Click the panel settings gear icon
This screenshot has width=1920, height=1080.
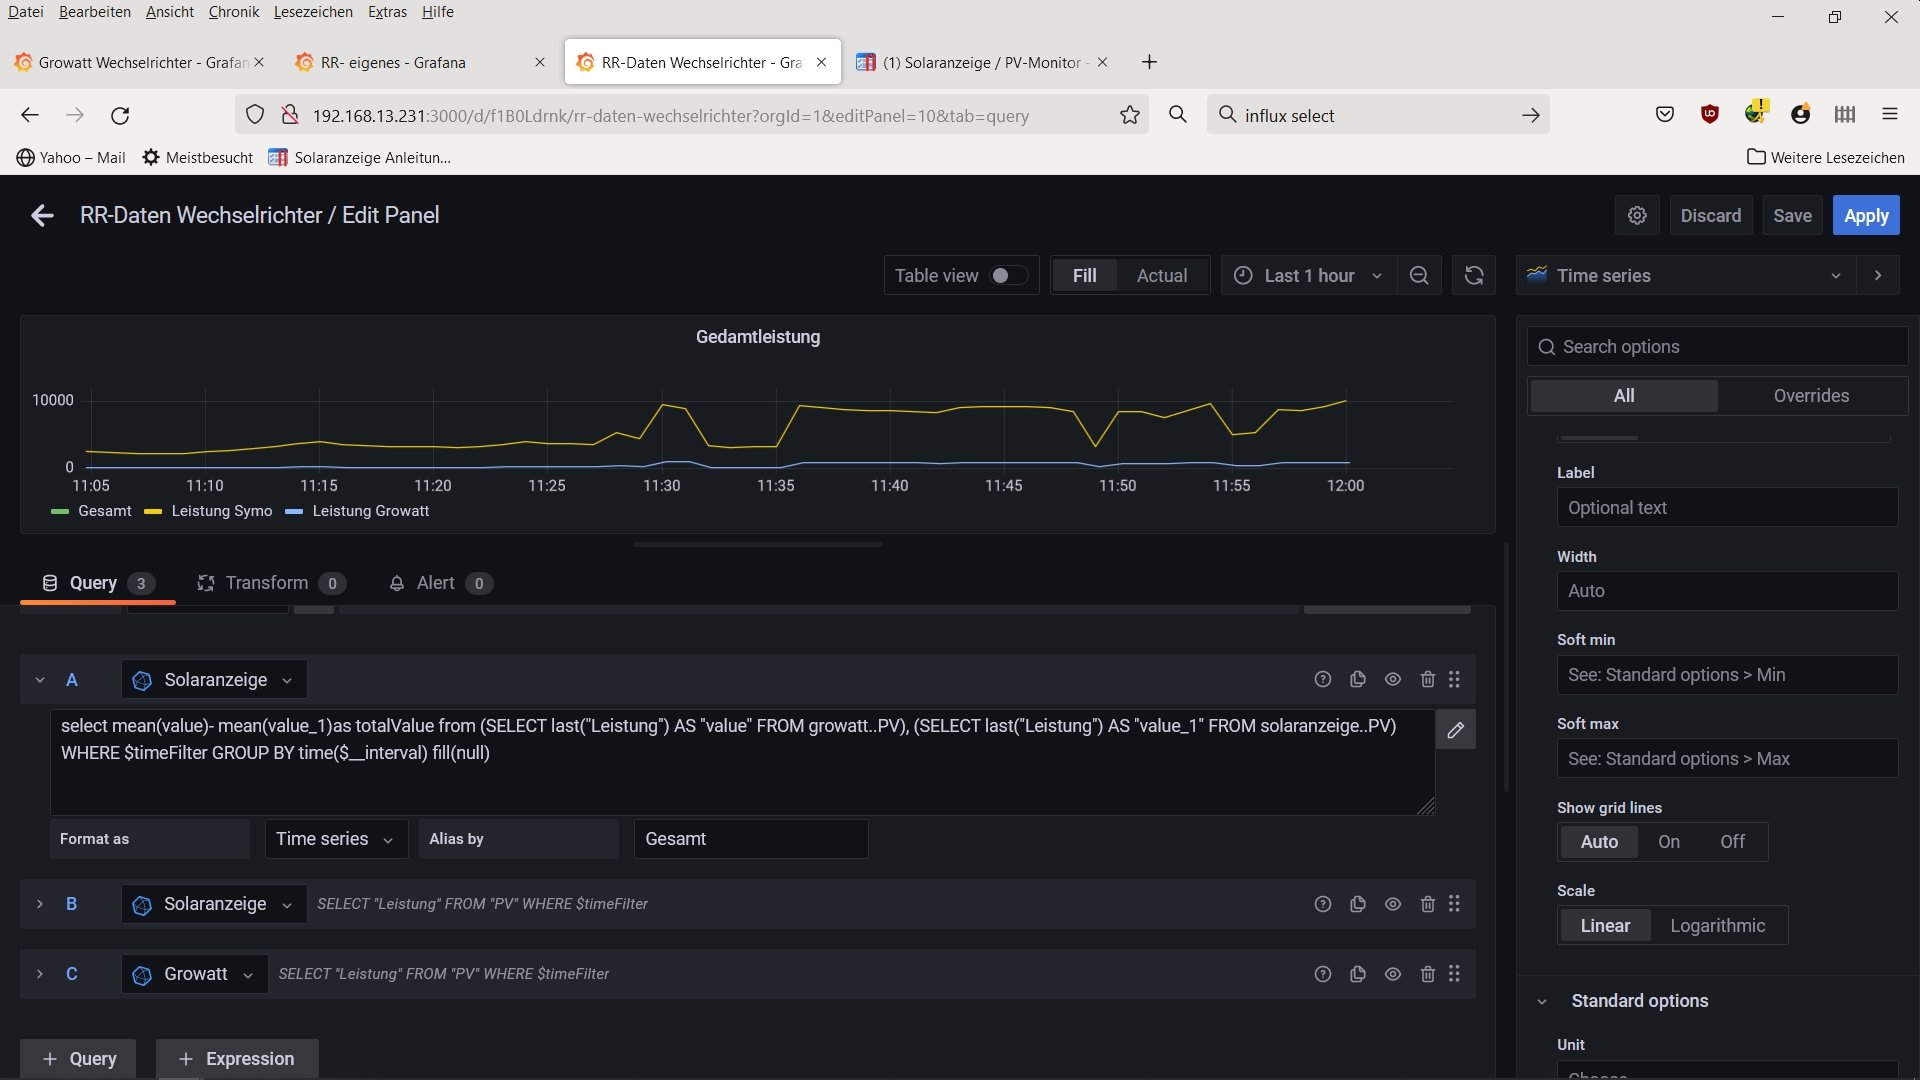[x=1637, y=215]
